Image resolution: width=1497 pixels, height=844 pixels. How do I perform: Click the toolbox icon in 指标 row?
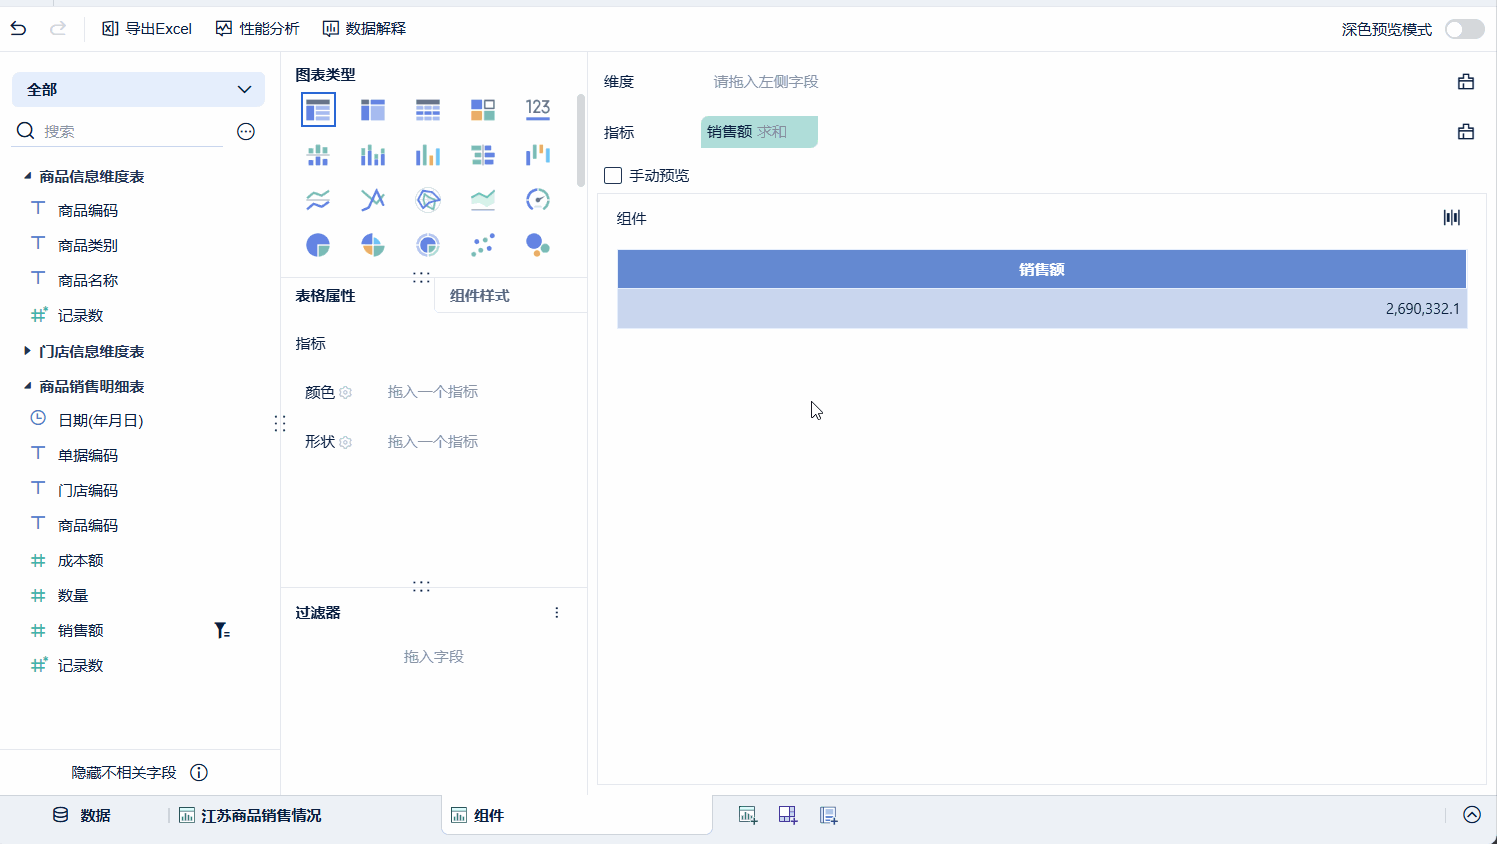(1466, 132)
